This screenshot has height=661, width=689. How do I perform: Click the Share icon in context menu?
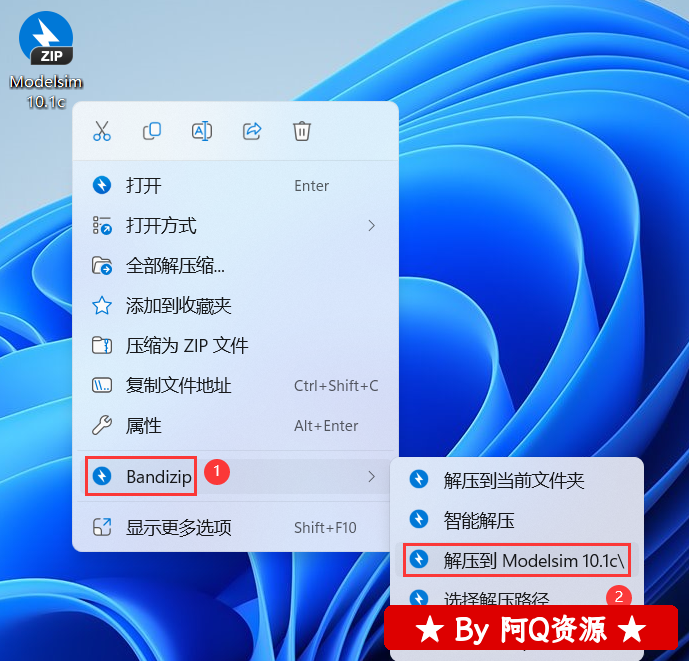point(252,131)
